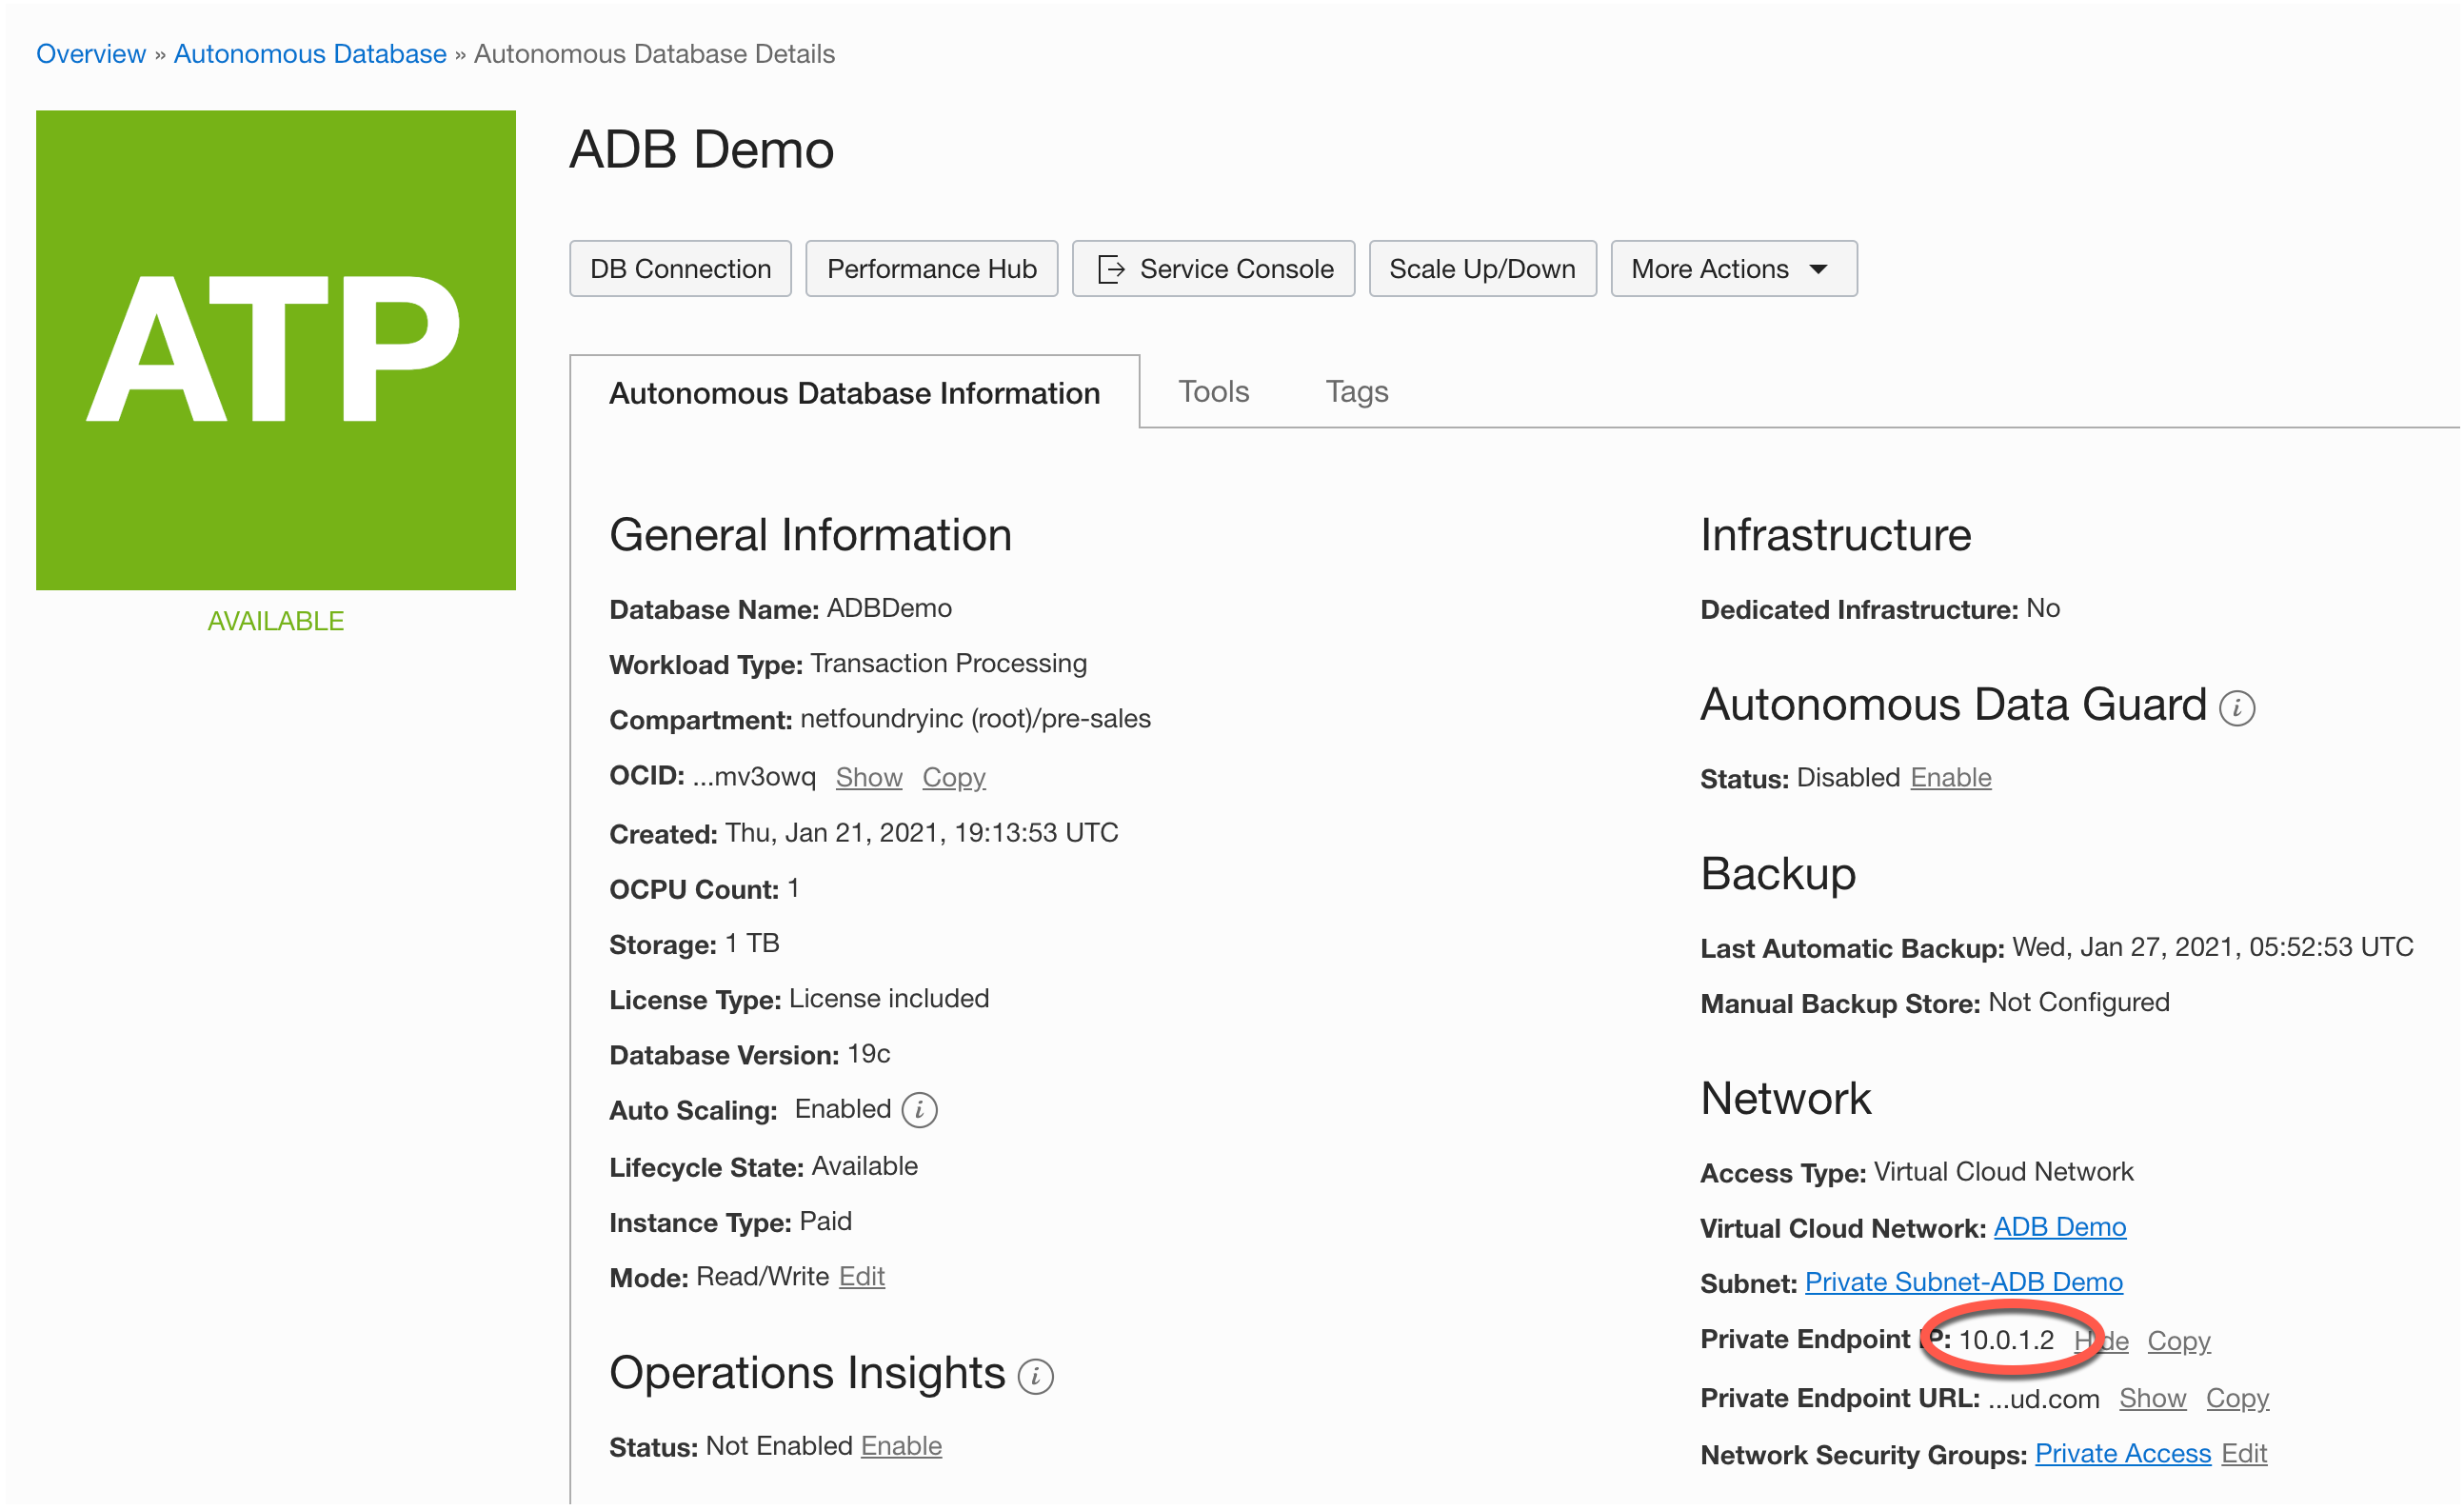Open the Private Access security group

pyautogui.click(x=2125, y=1455)
